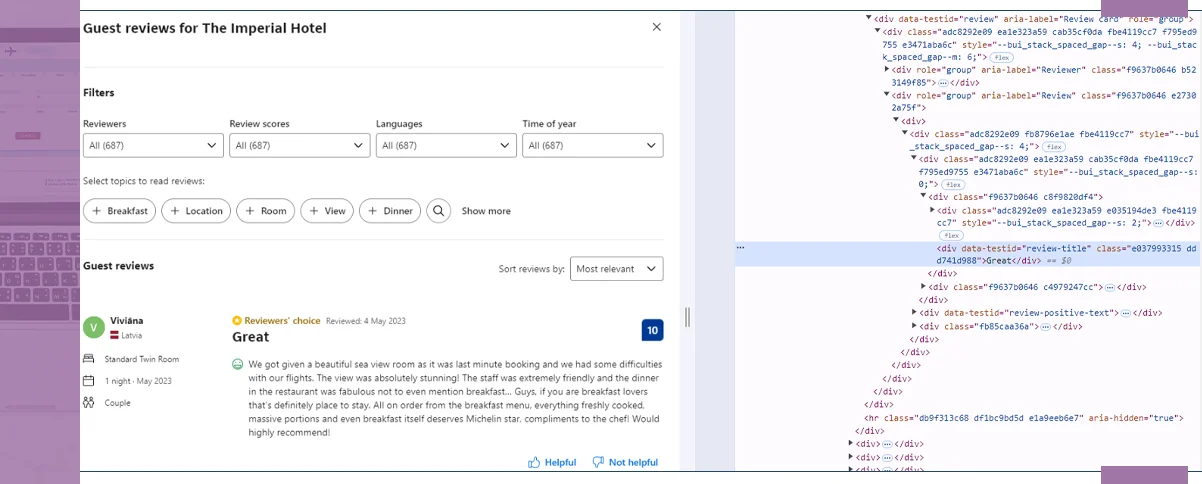Screen dimensions: 1202x484
Task: Select the hr aria-hidden element line
Action: pos(1024,418)
